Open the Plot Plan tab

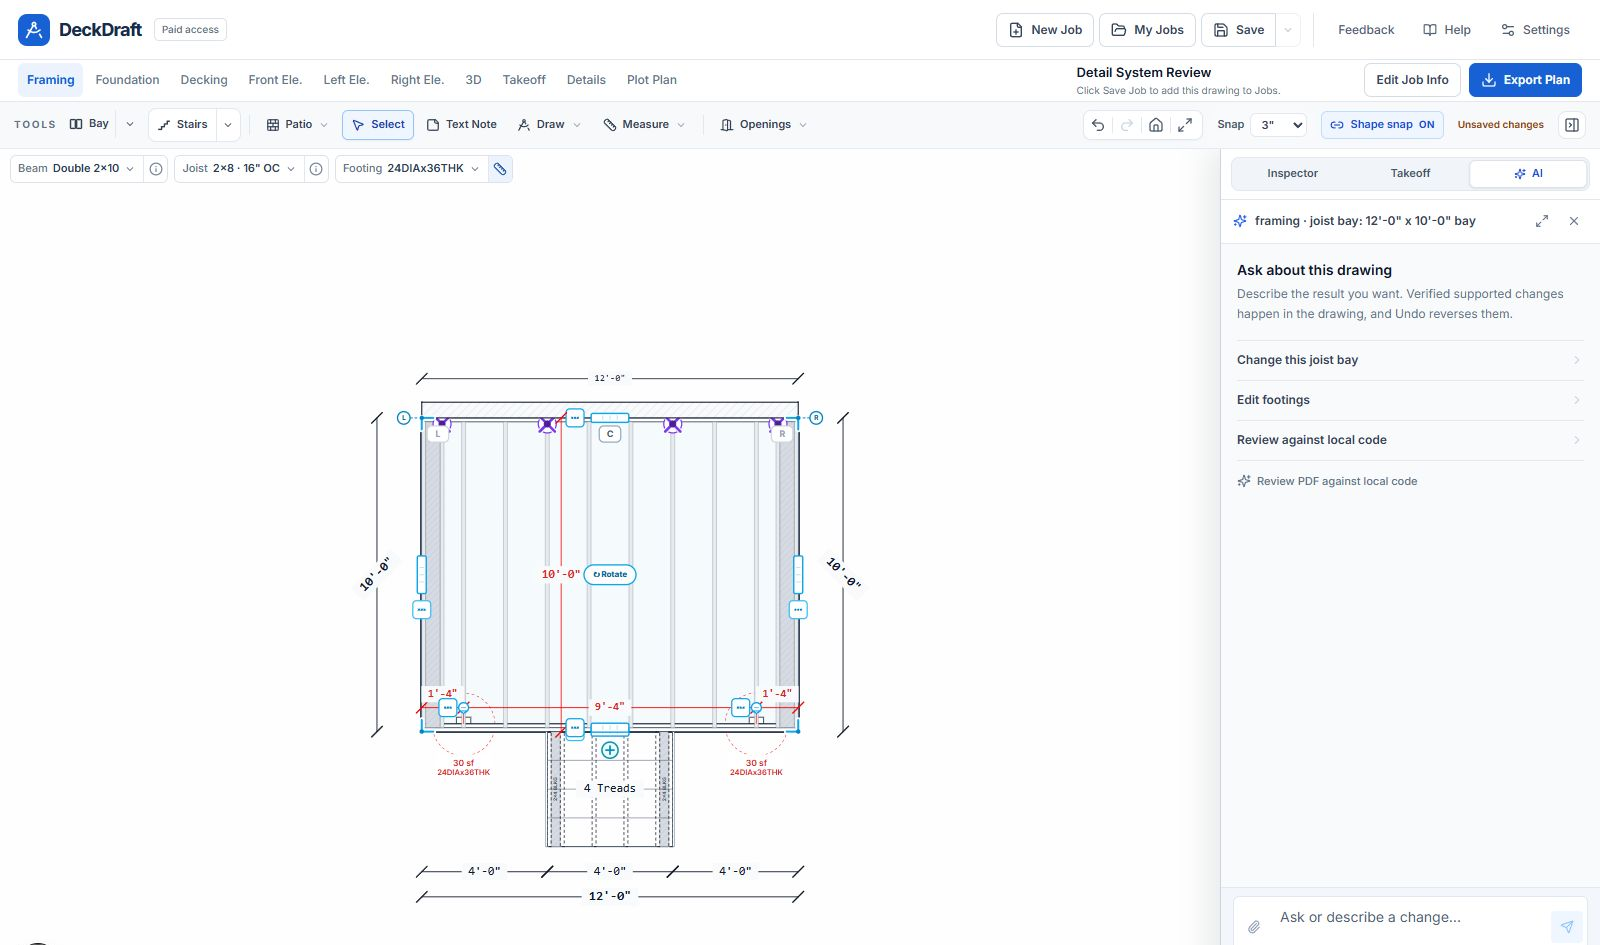click(x=652, y=80)
